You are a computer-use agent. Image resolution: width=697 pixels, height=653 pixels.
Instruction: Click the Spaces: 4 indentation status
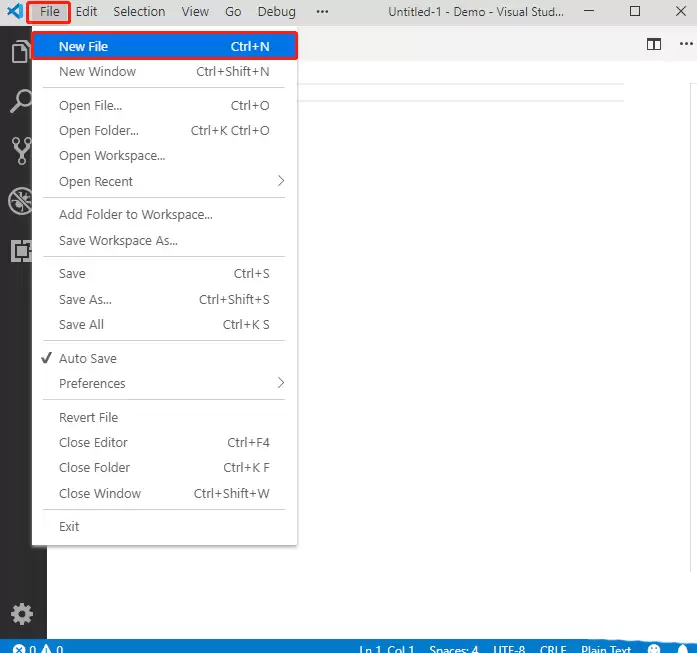pos(454,648)
